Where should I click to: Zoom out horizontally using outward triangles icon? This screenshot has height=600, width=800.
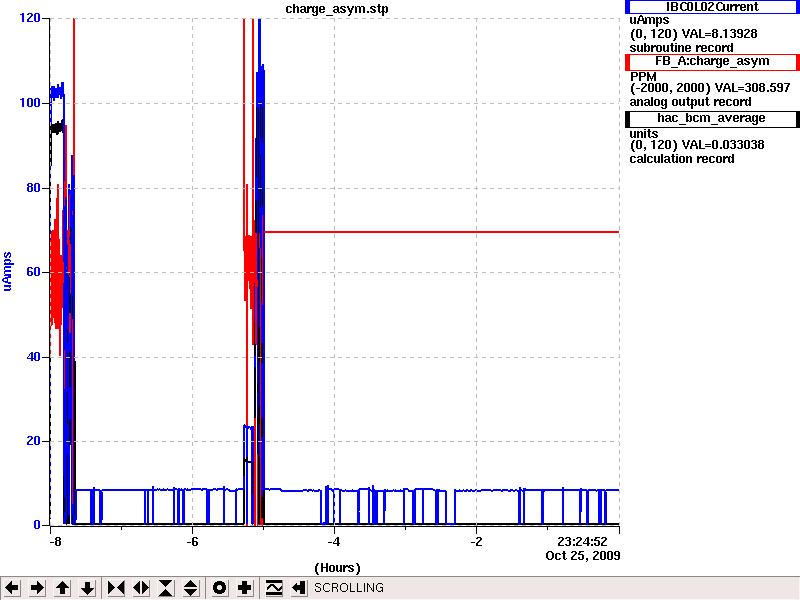(x=141, y=588)
